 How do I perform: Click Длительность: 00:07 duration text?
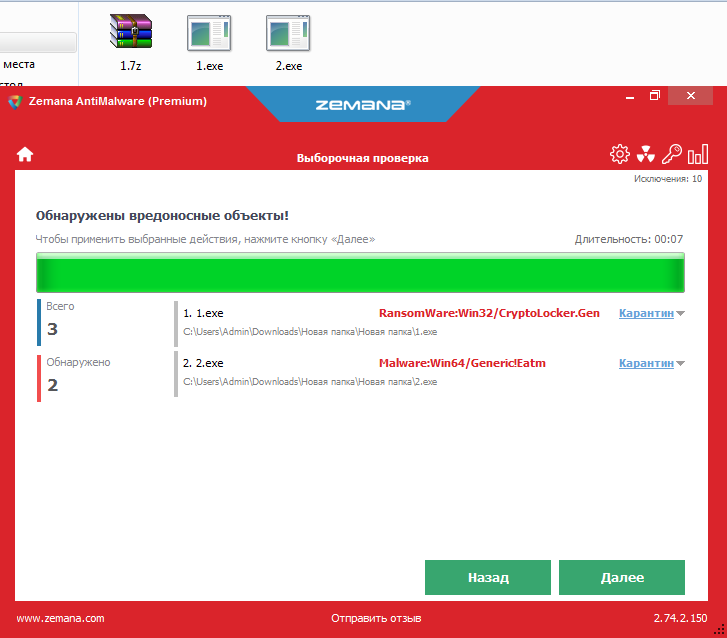pyautogui.click(x=629, y=239)
